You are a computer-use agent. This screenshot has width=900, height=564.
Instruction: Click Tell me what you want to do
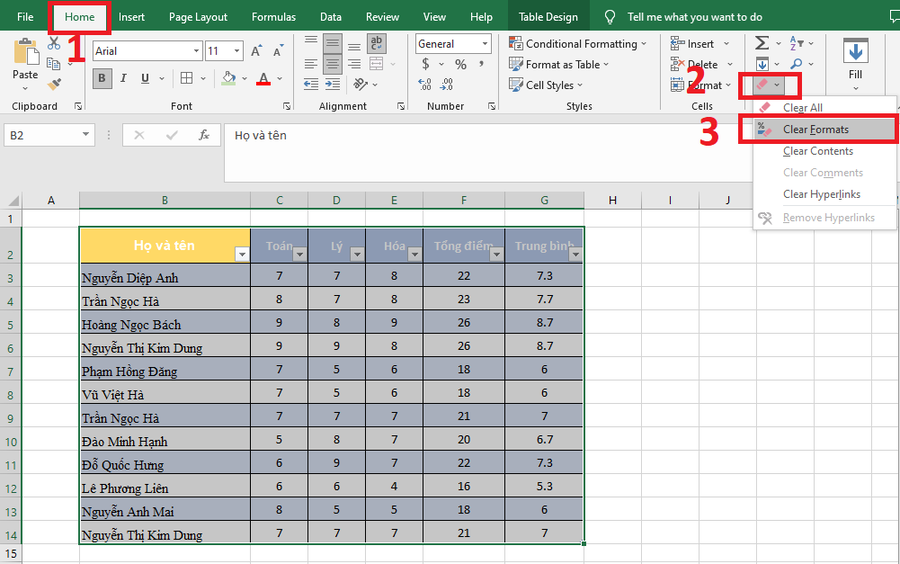[695, 17]
